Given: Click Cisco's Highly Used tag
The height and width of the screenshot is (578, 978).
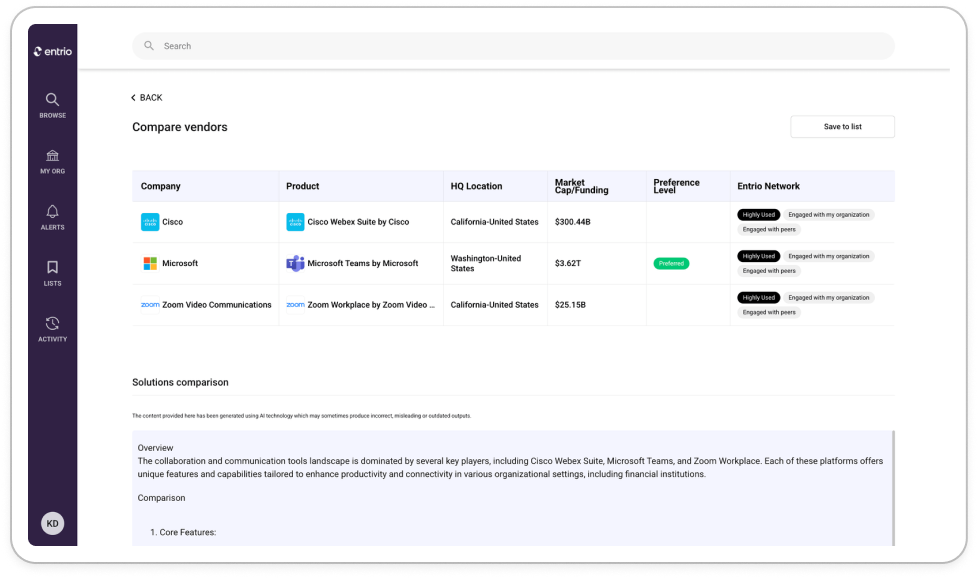Looking at the screenshot, I should click(758, 215).
